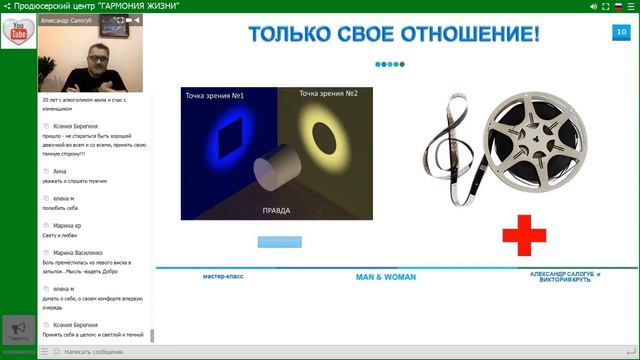Screen dimensions: 640x360
Task: Open the hamburger menu in top bar
Action: click(631, 7)
